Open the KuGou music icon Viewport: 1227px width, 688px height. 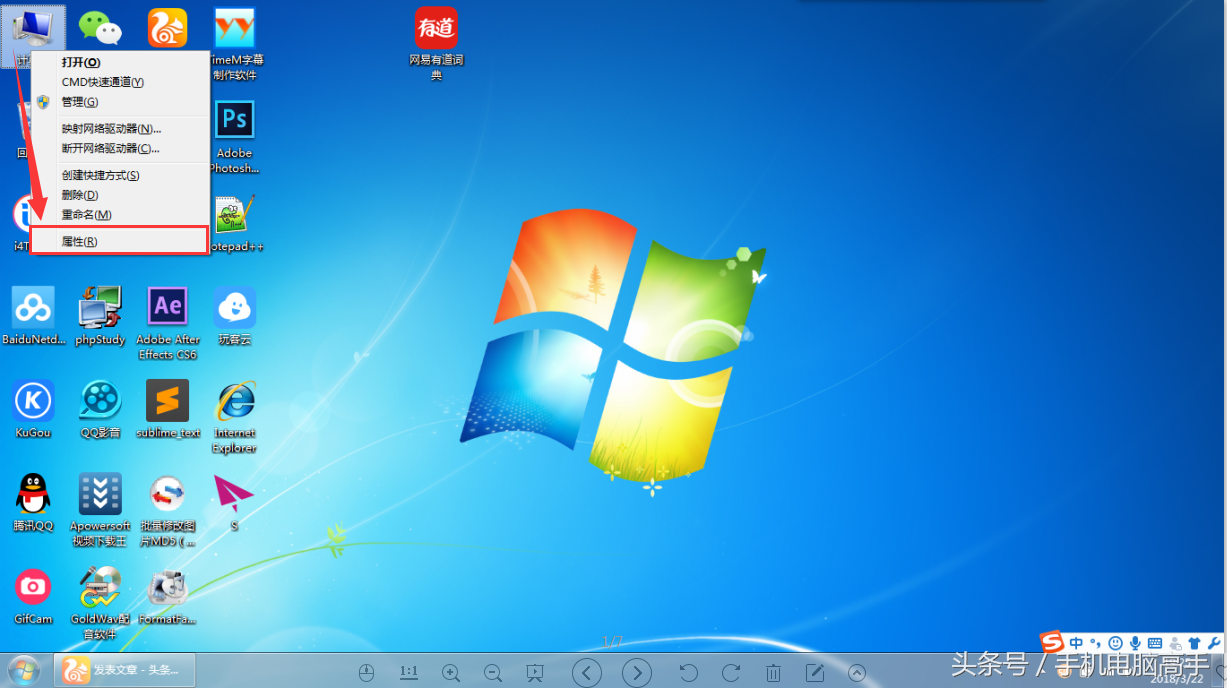(x=33, y=401)
